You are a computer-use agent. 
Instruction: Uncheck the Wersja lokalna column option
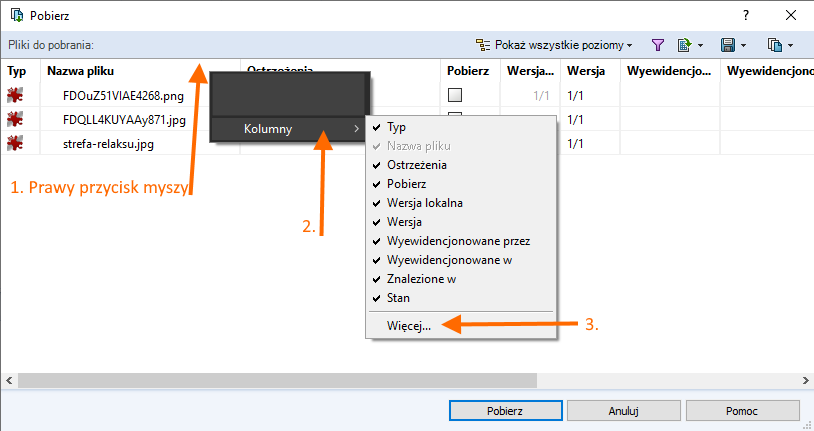point(424,203)
